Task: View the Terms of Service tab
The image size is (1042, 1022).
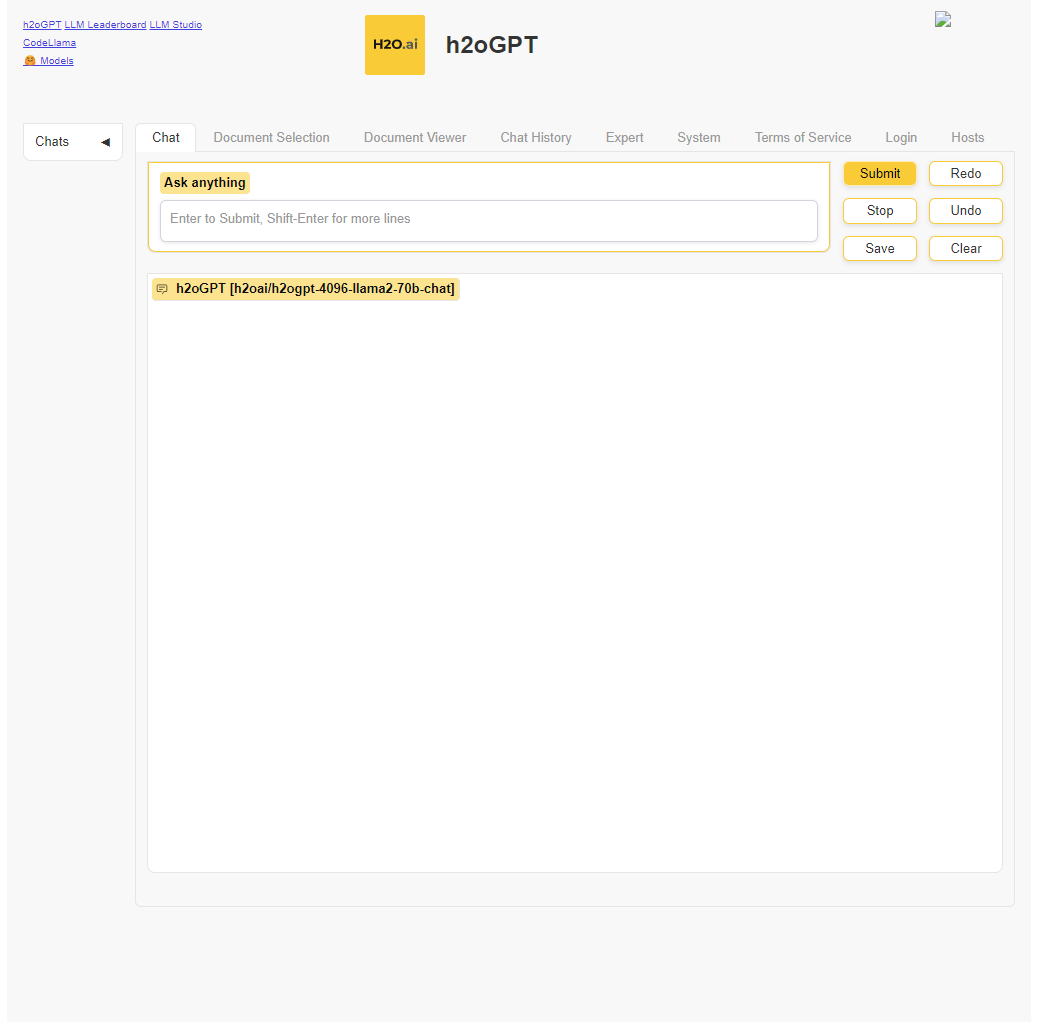Action: click(x=802, y=138)
